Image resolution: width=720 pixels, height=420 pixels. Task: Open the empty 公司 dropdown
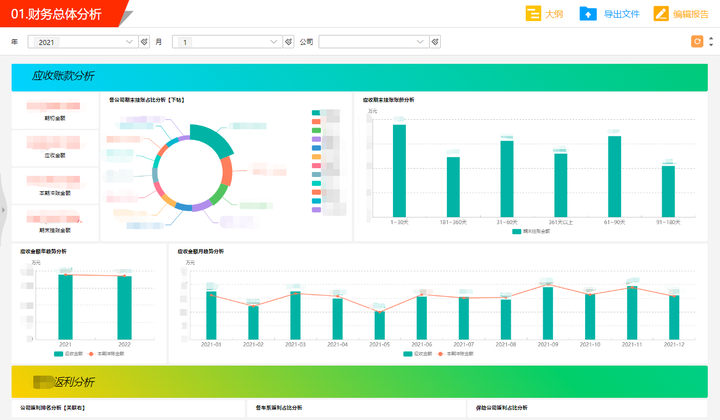coord(373,42)
